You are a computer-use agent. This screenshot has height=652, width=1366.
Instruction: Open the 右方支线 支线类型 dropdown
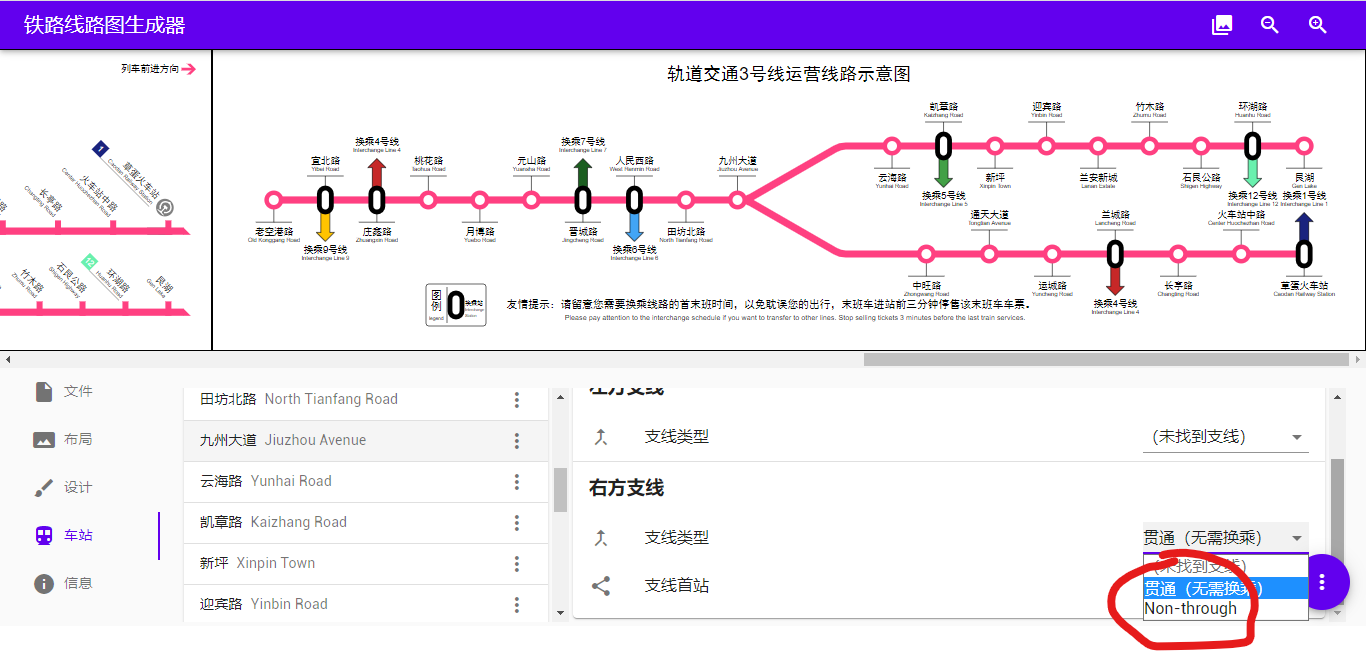[1220, 536]
